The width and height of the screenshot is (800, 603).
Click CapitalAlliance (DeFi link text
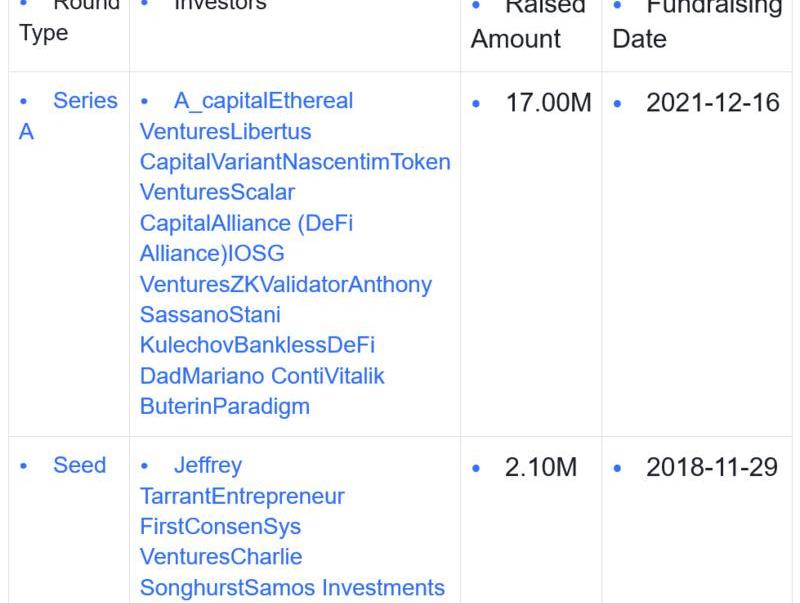(x=246, y=223)
